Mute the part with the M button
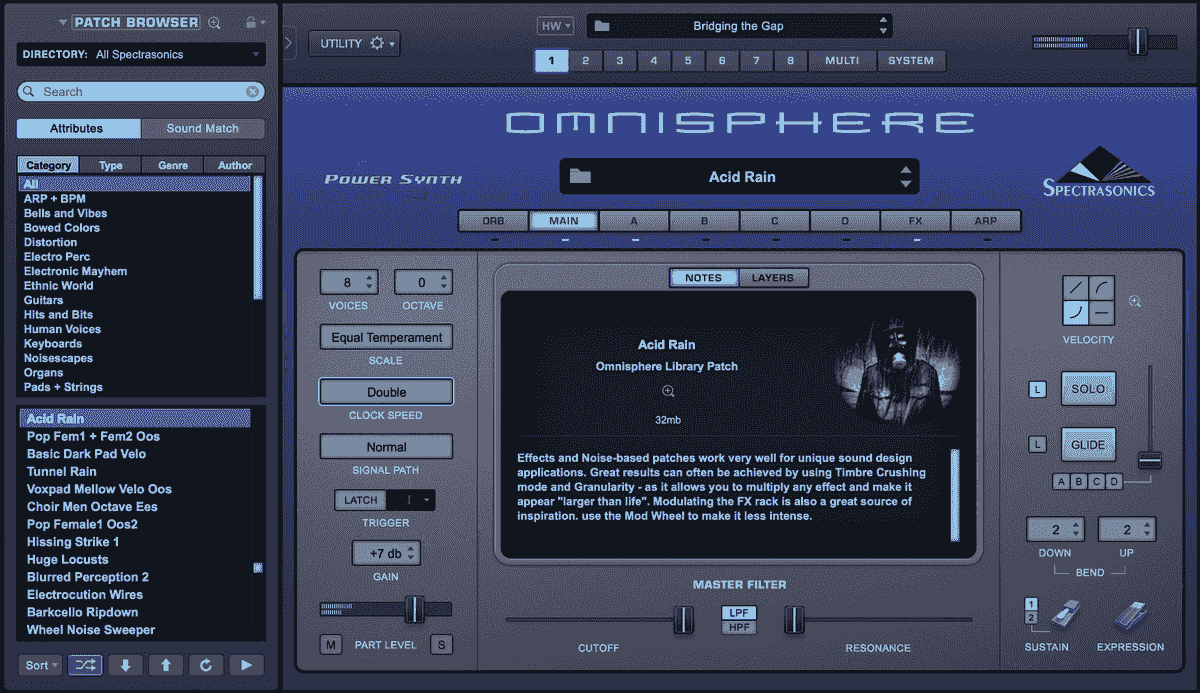 click(330, 644)
